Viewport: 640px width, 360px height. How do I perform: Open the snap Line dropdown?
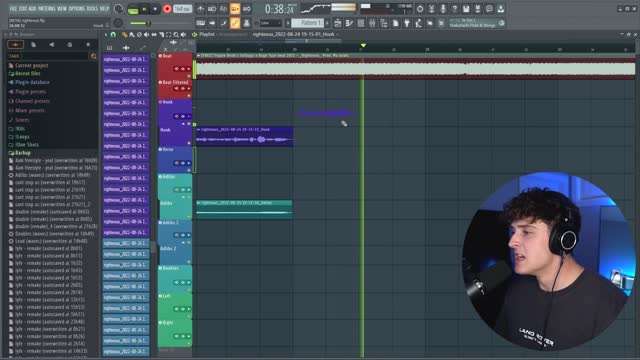[271, 23]
